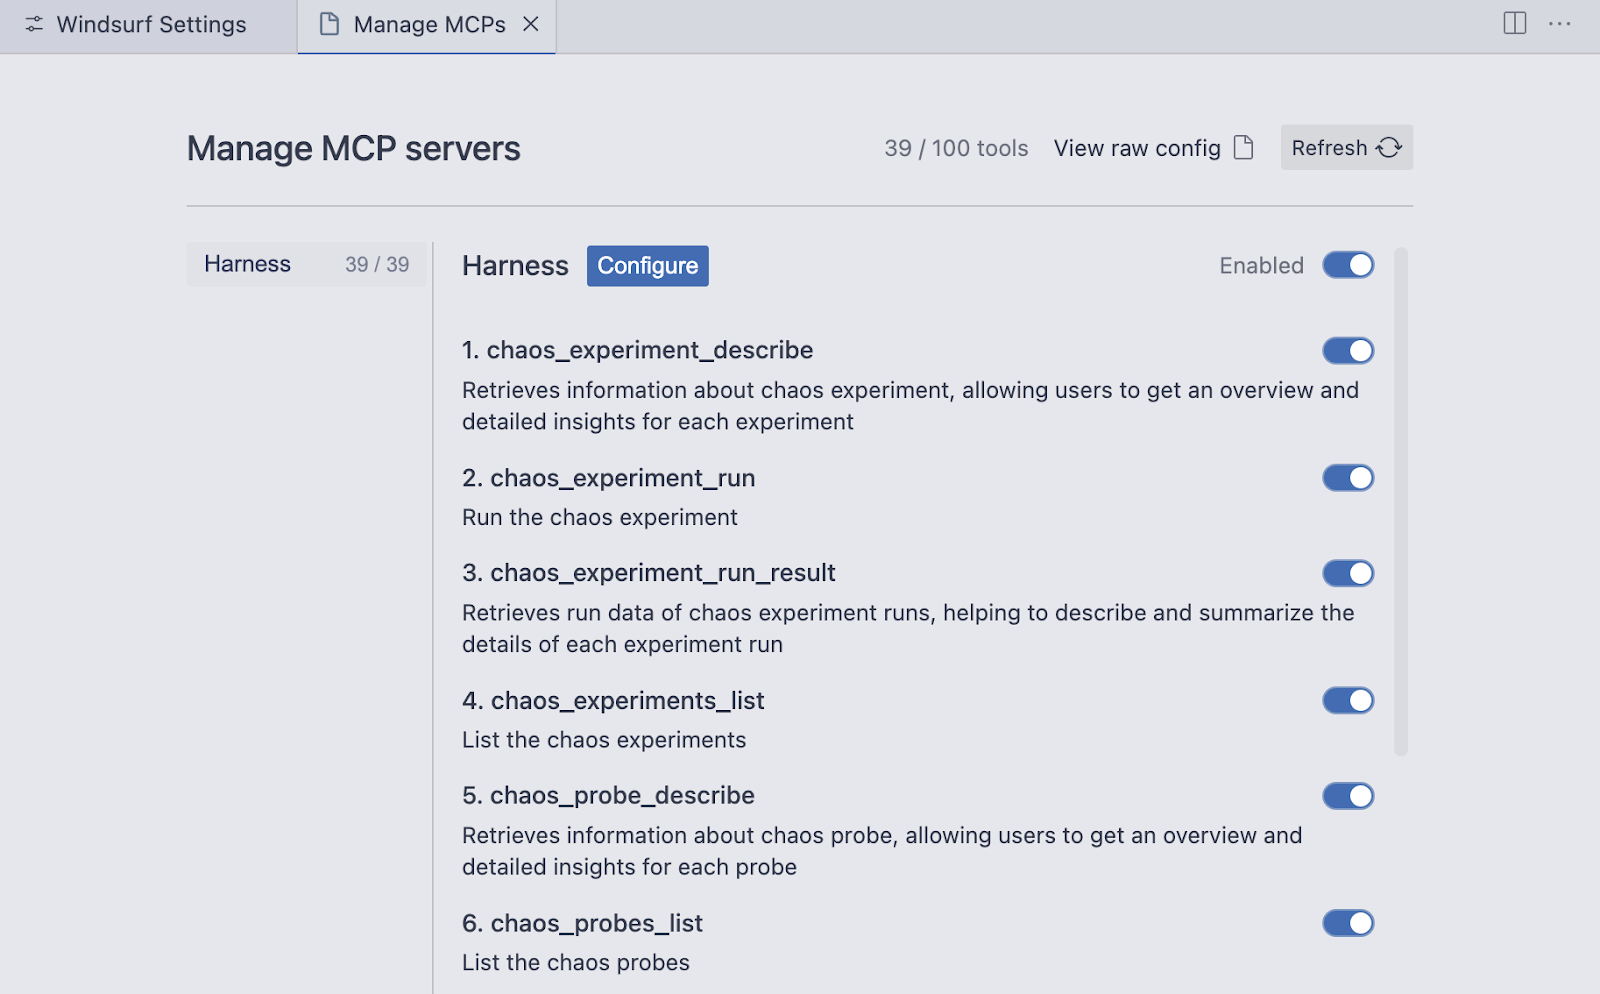Click the 4. chaos_experiments_list title
The image size is (1600, 994).
613,701
